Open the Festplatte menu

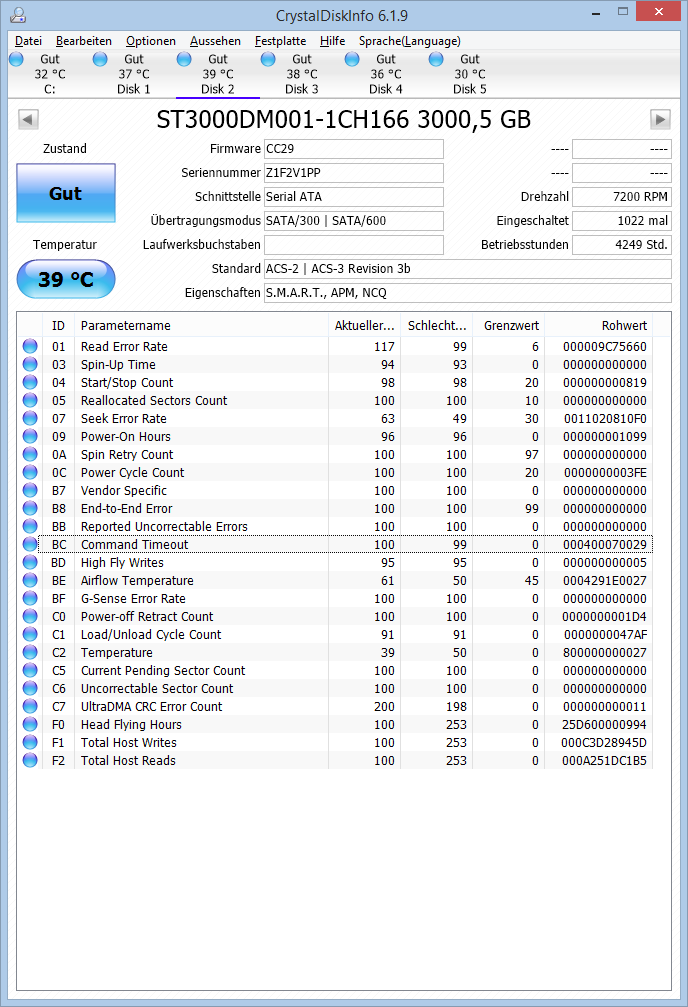coord(280,41)
